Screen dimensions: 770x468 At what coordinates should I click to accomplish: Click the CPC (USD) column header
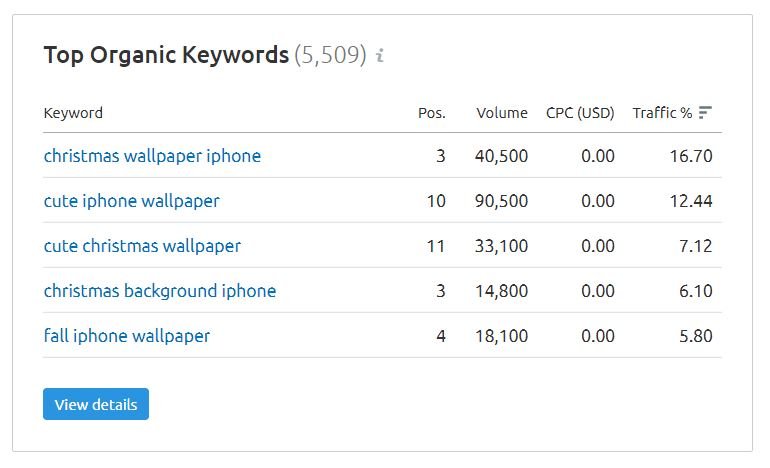(x=580, y=113)
